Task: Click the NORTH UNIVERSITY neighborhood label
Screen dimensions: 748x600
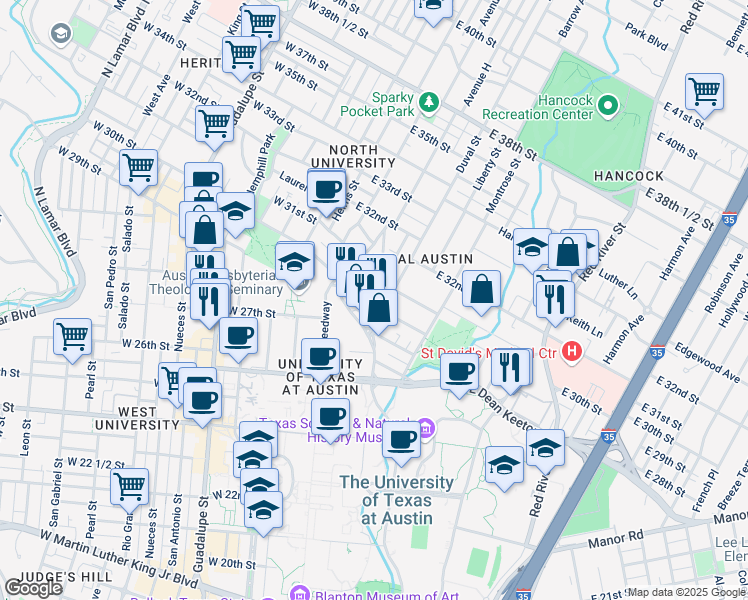Action: click(353, 156)
